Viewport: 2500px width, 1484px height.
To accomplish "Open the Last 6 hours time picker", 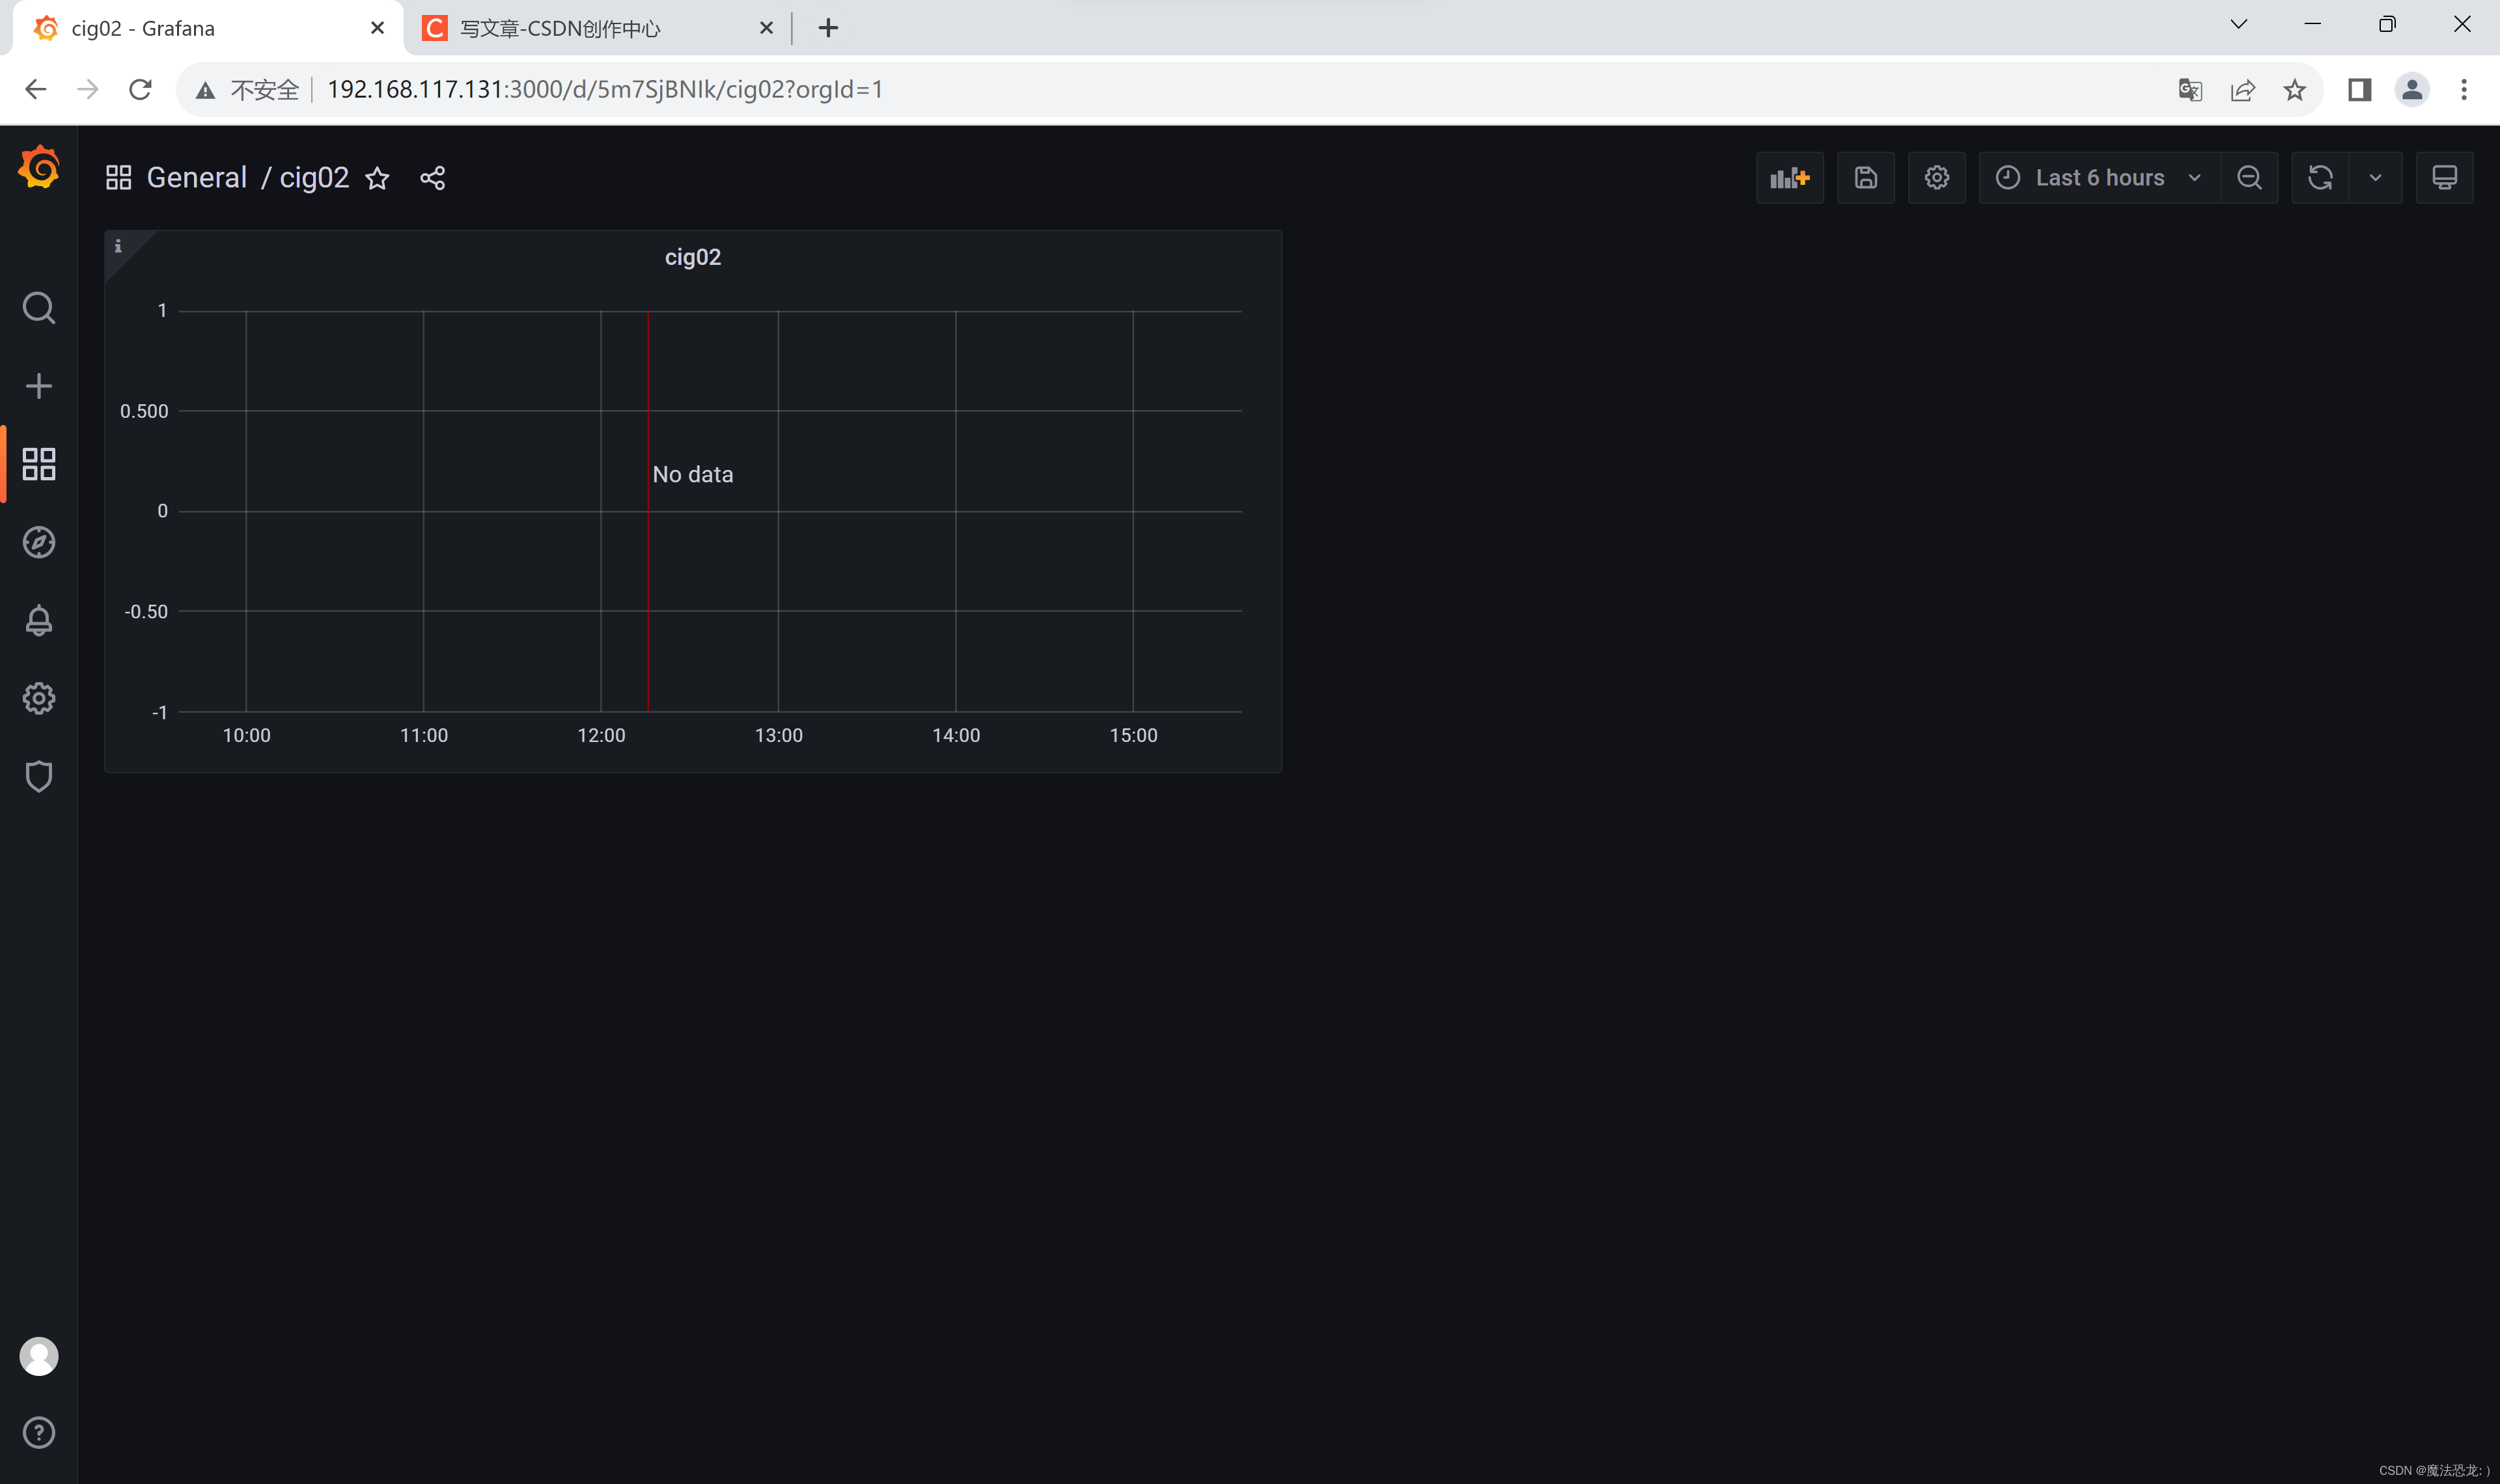I will tap(2100, 178).
